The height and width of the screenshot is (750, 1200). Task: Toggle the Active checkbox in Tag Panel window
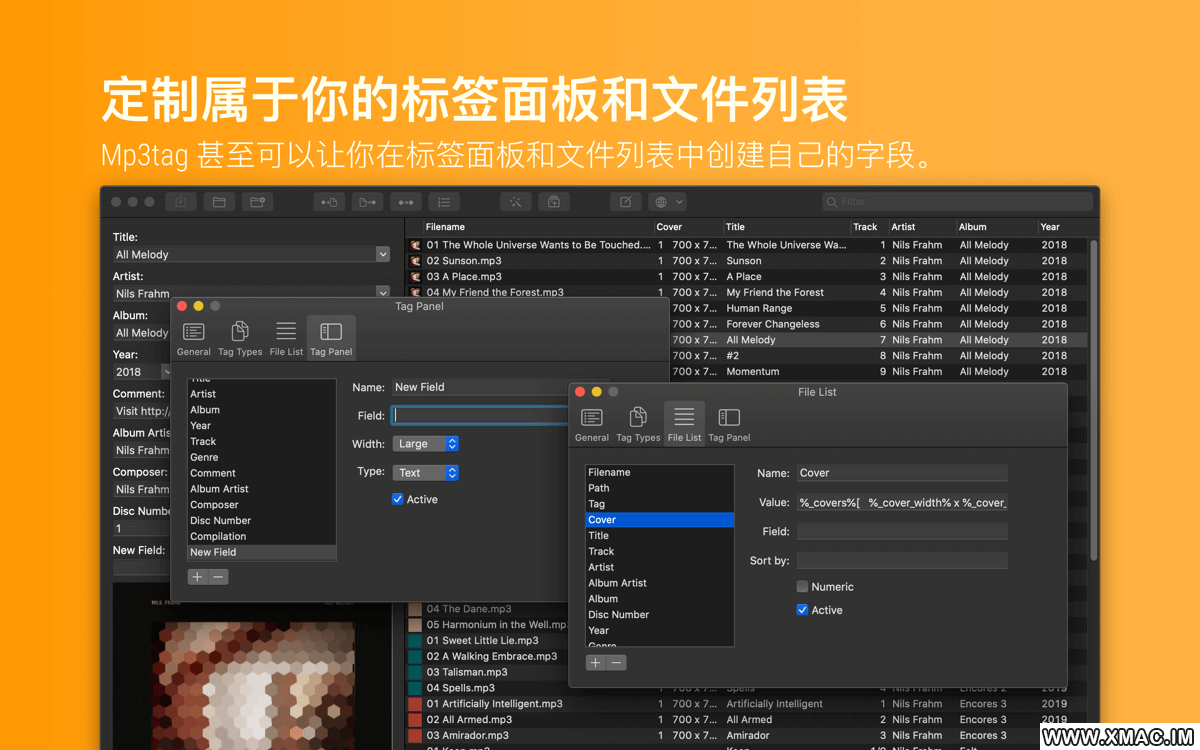pyautogui.click(x=398, y=499)
